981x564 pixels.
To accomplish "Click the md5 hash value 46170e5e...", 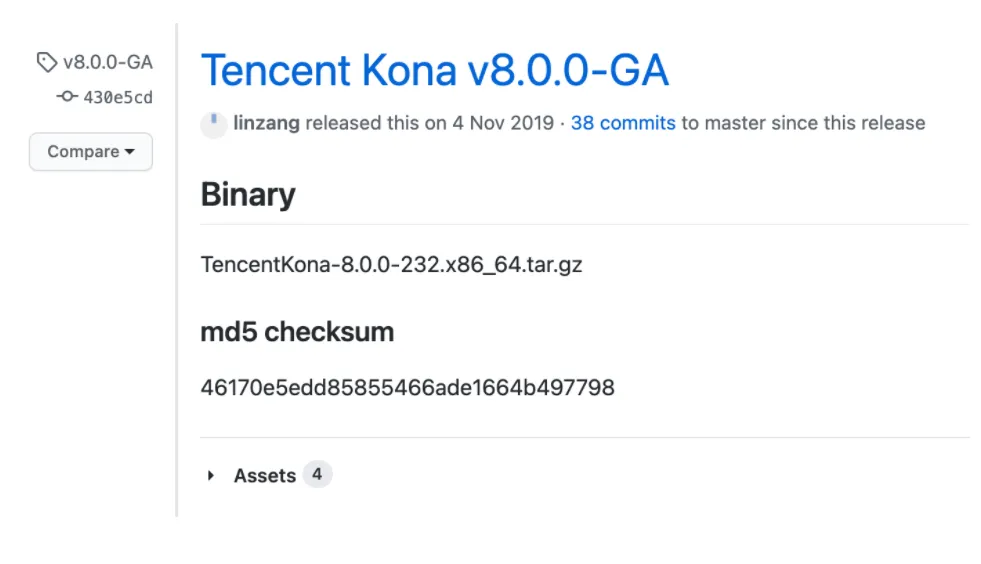I will coord(407,386).
